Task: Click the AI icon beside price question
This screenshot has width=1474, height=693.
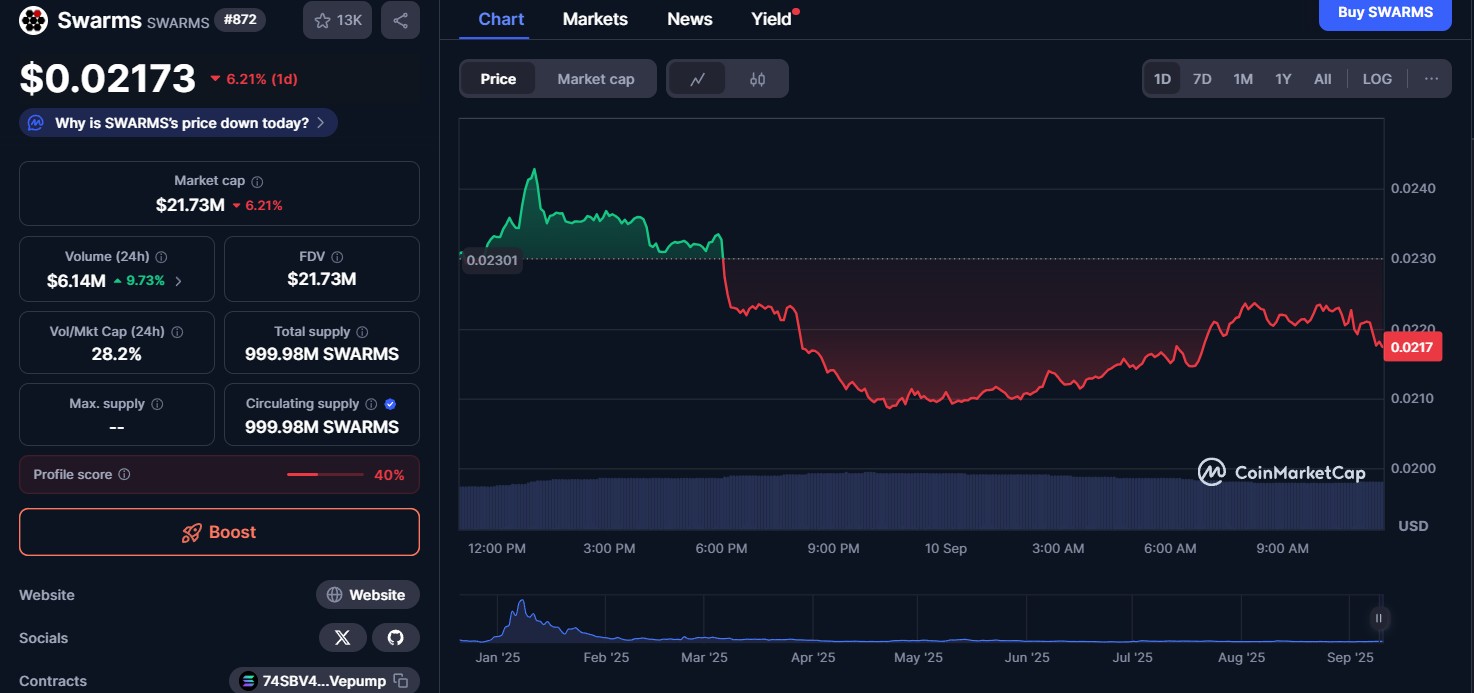Action: pyautogui.click(x=36, y=123)
